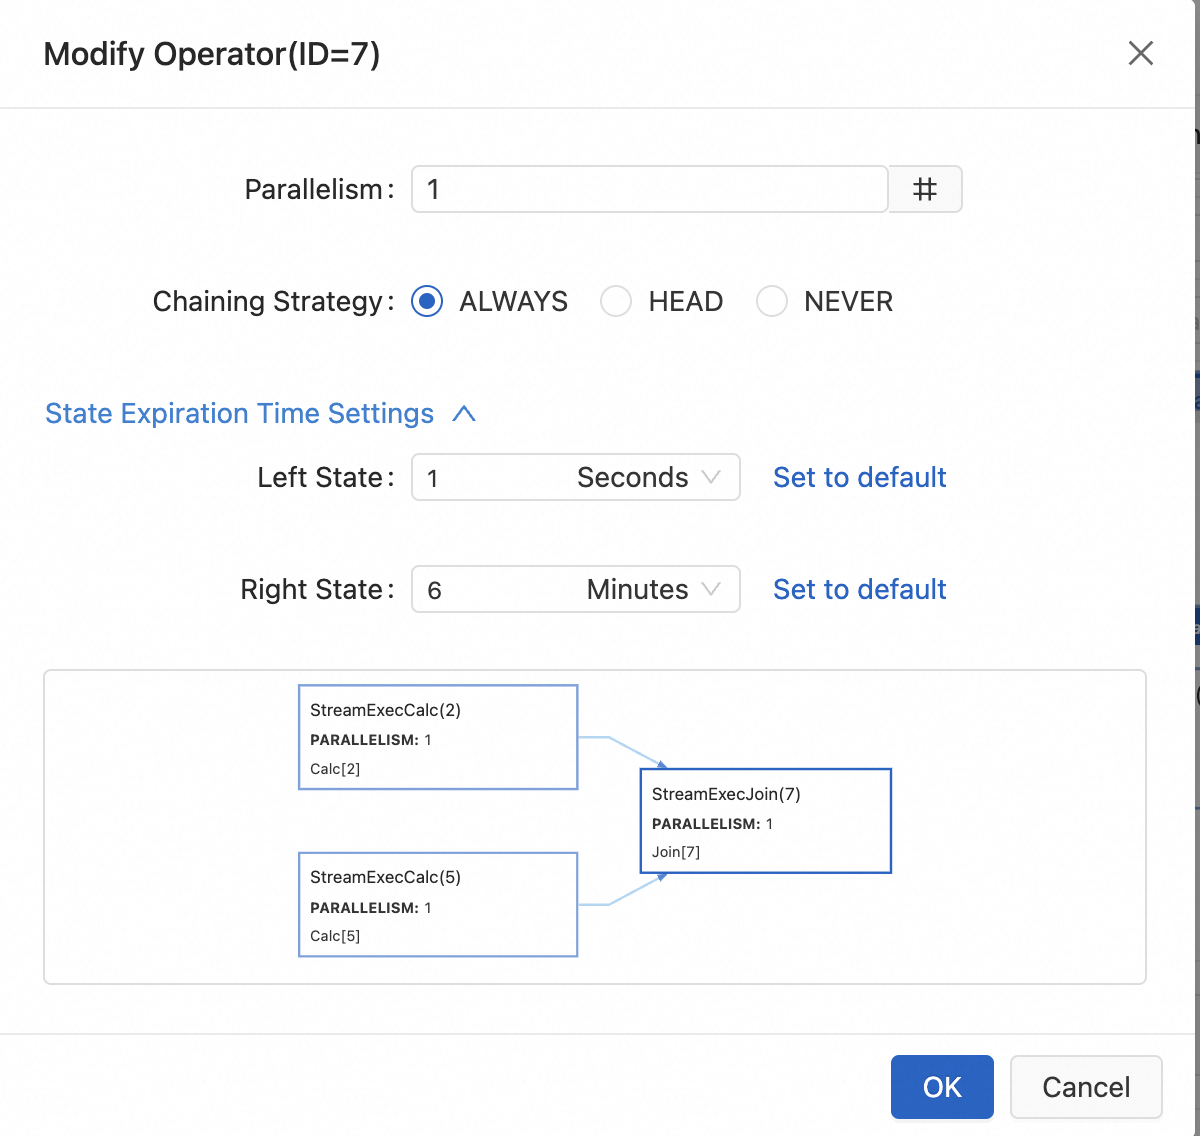Collapse State Expiration Time Settings section
This screenshot has width=1200, height=1136.
click(240, 414)
